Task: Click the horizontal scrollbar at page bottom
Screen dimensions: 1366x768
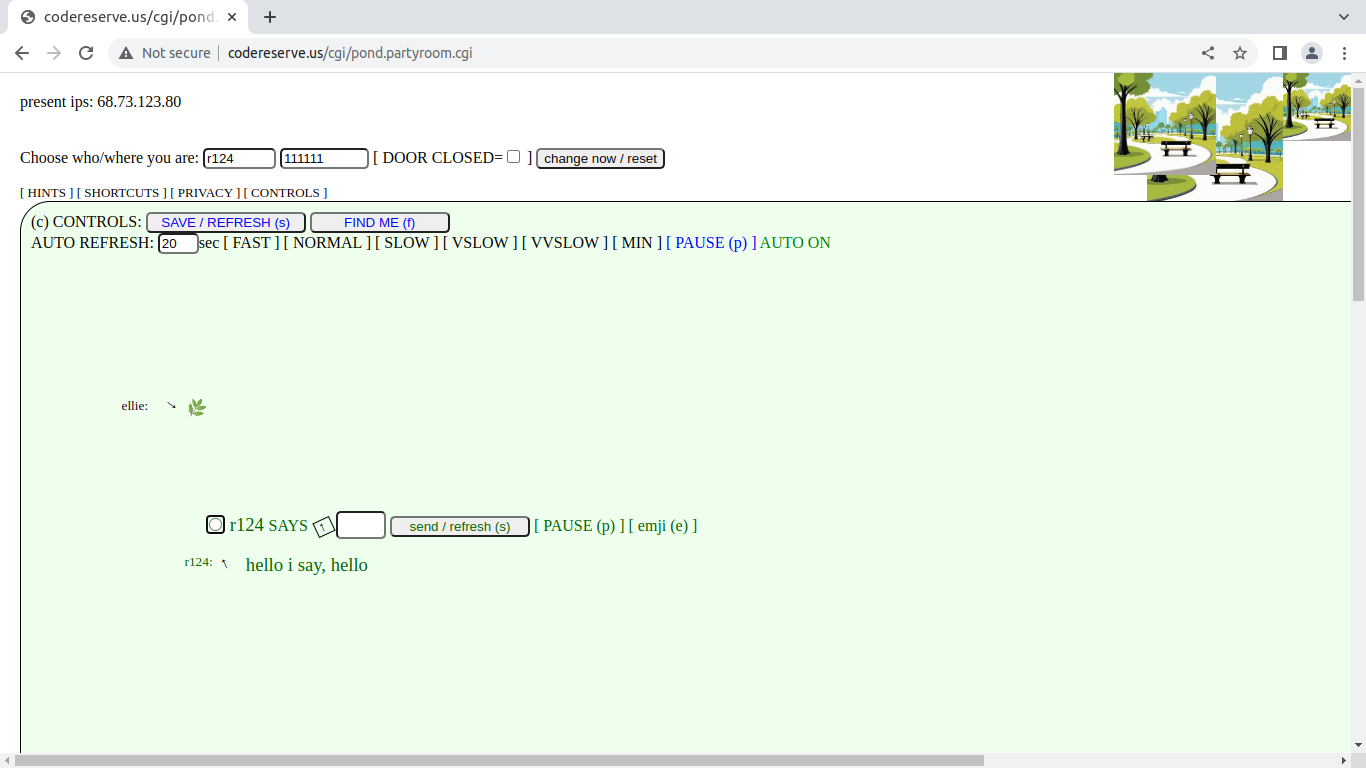Action: tap(500, 761)
